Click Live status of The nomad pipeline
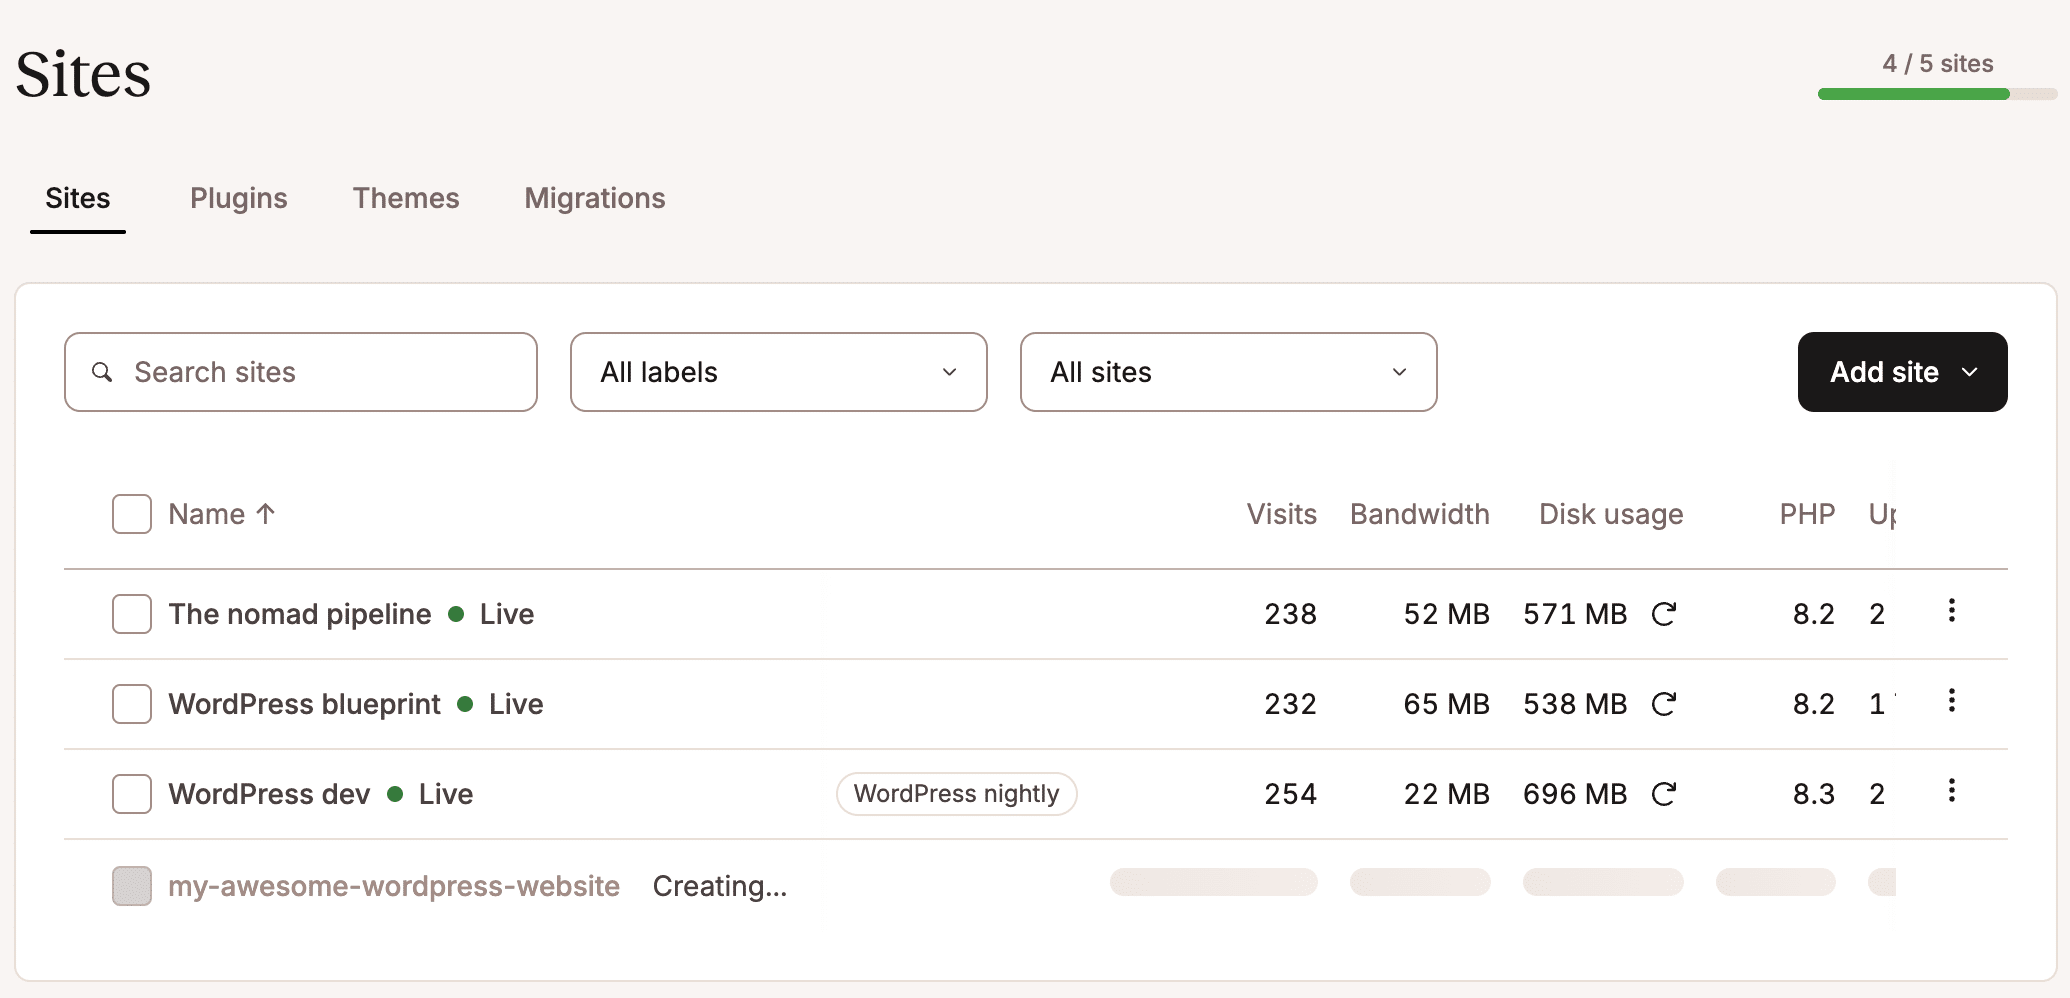This screenshot has height=998, width=2070. (506, 614)
